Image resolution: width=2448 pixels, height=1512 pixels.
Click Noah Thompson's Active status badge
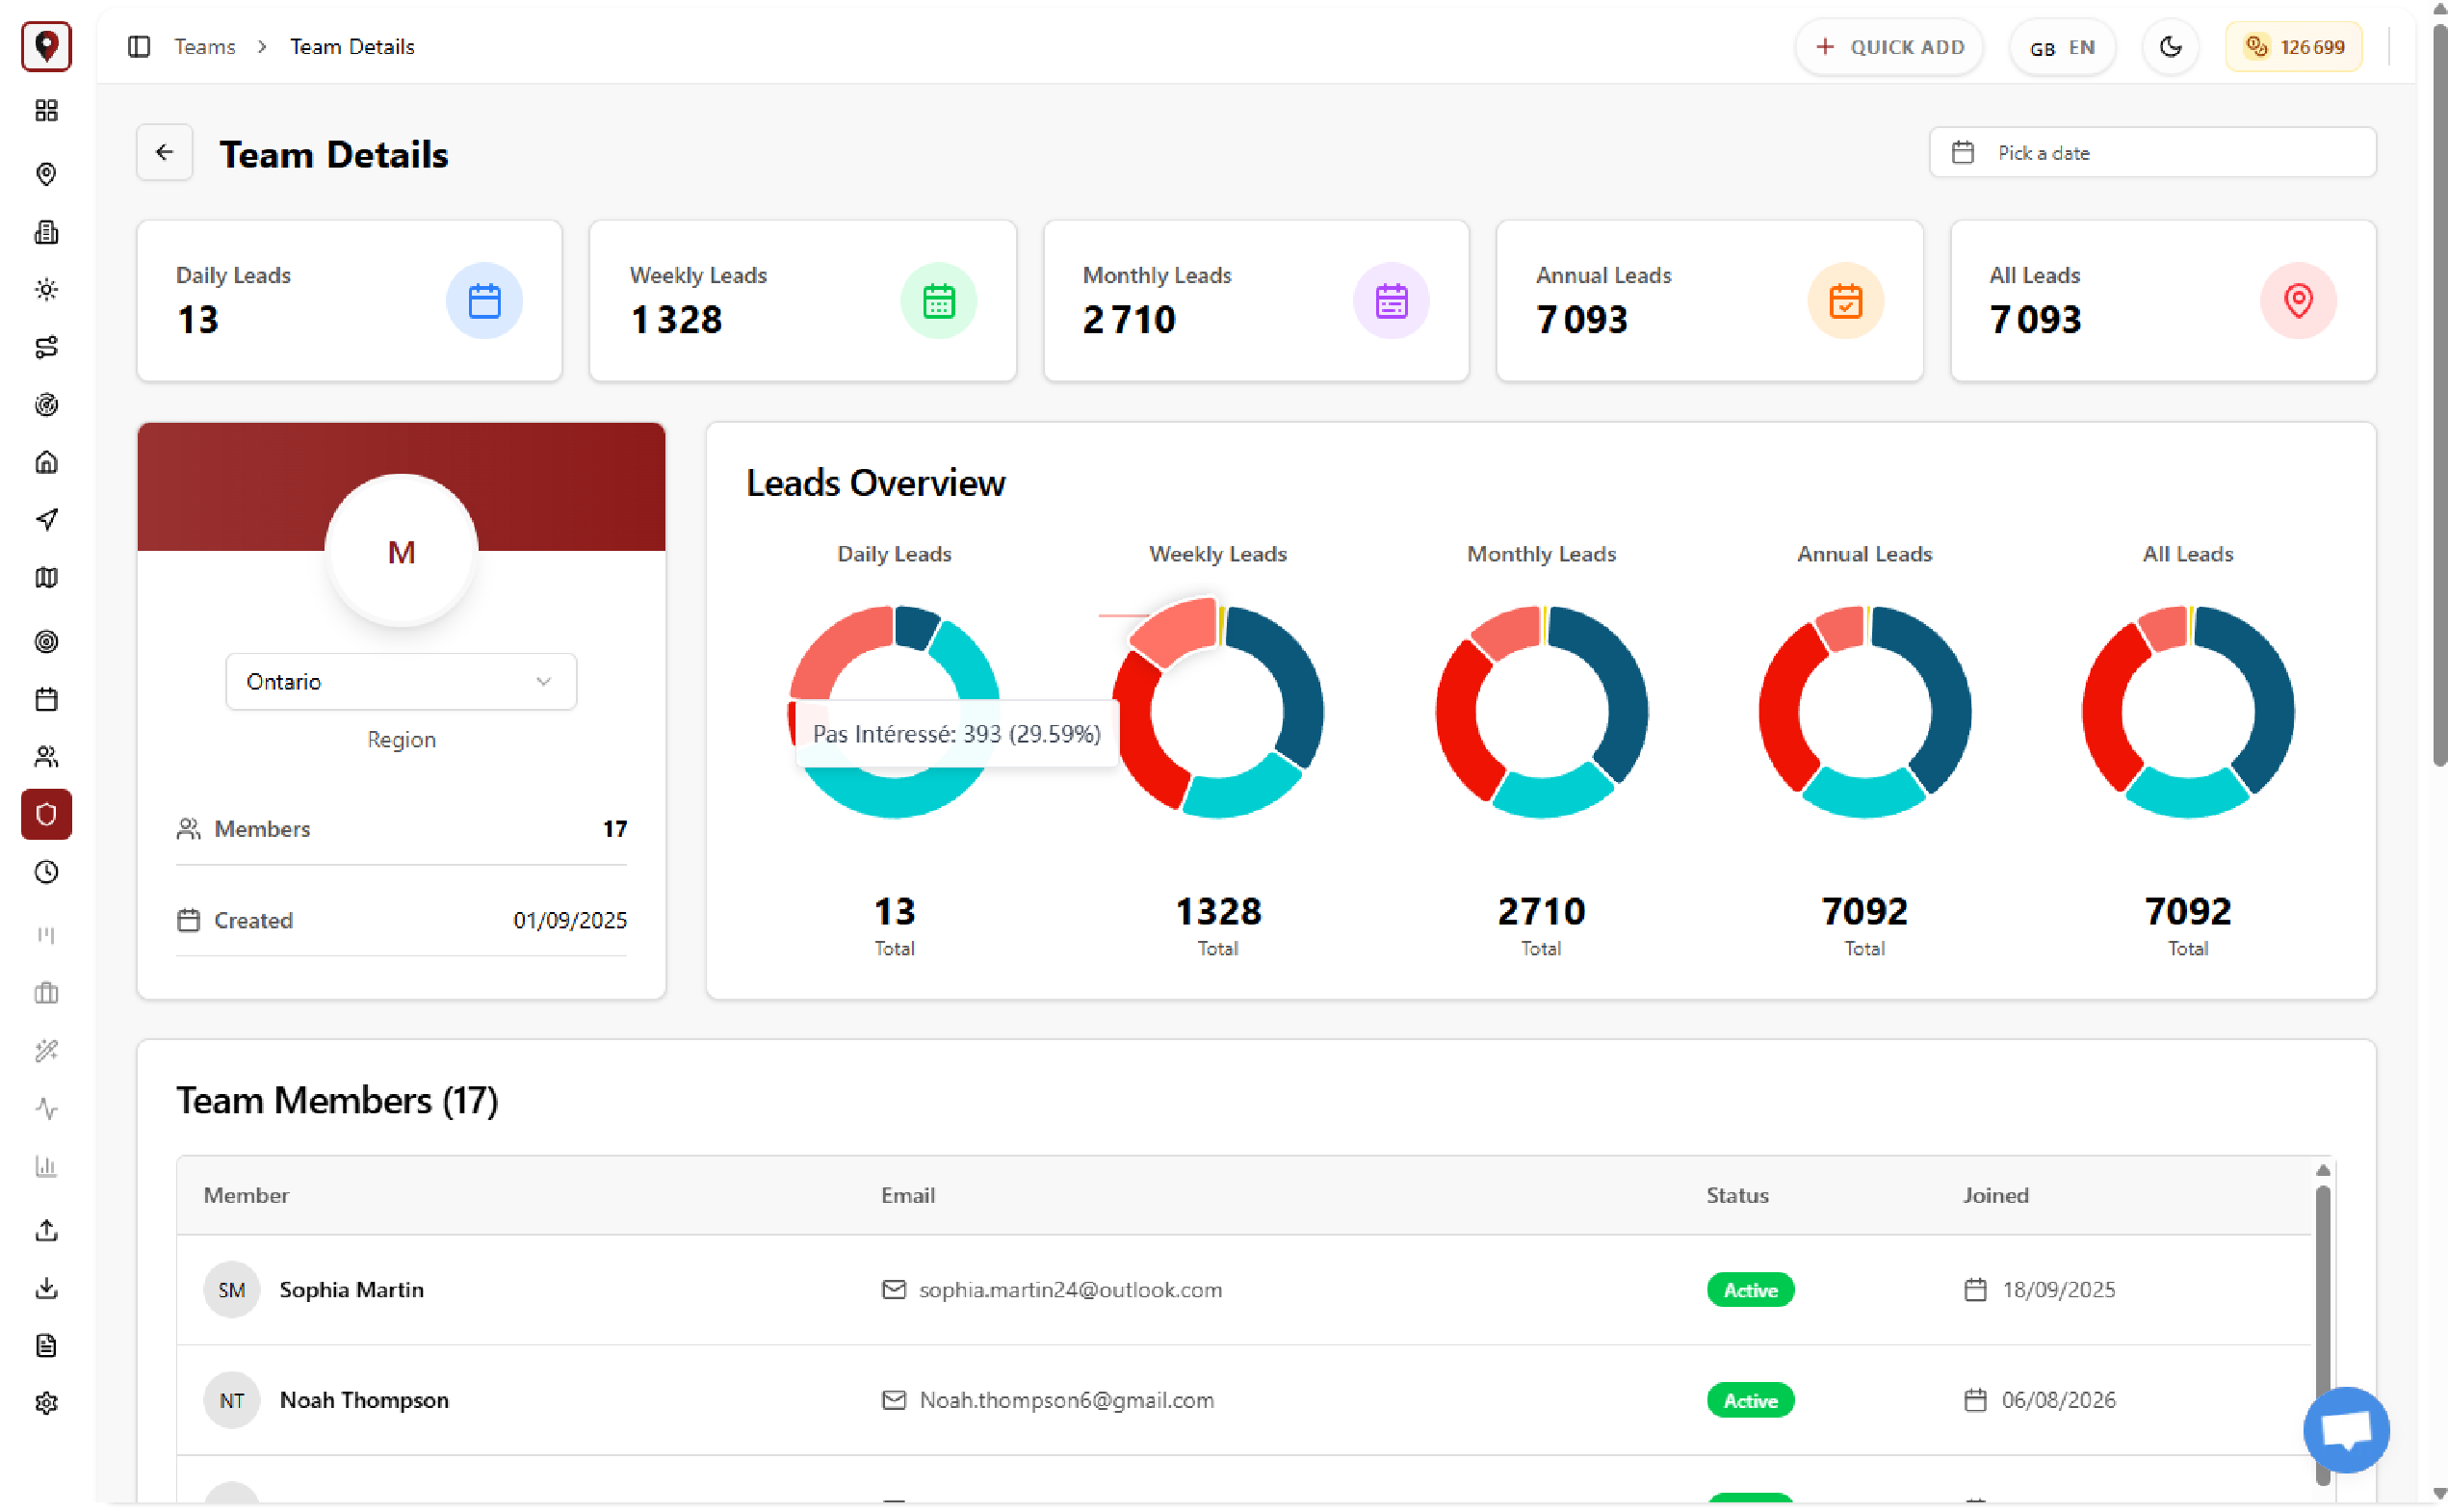pos(1750,1400)
